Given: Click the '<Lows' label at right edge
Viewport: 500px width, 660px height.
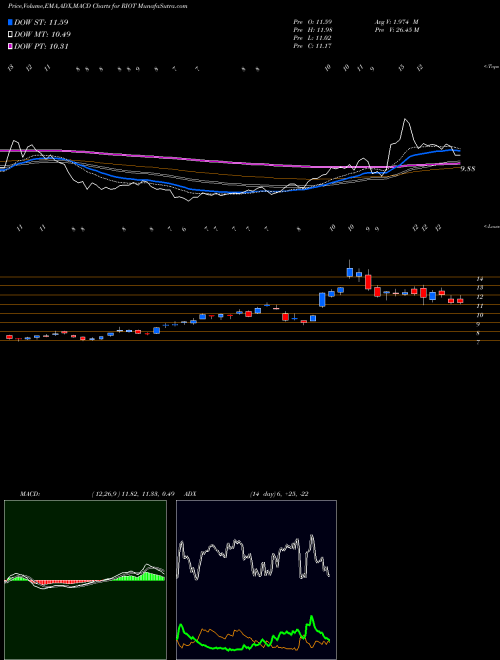Looking at the screenshot, I should [492, 226].
